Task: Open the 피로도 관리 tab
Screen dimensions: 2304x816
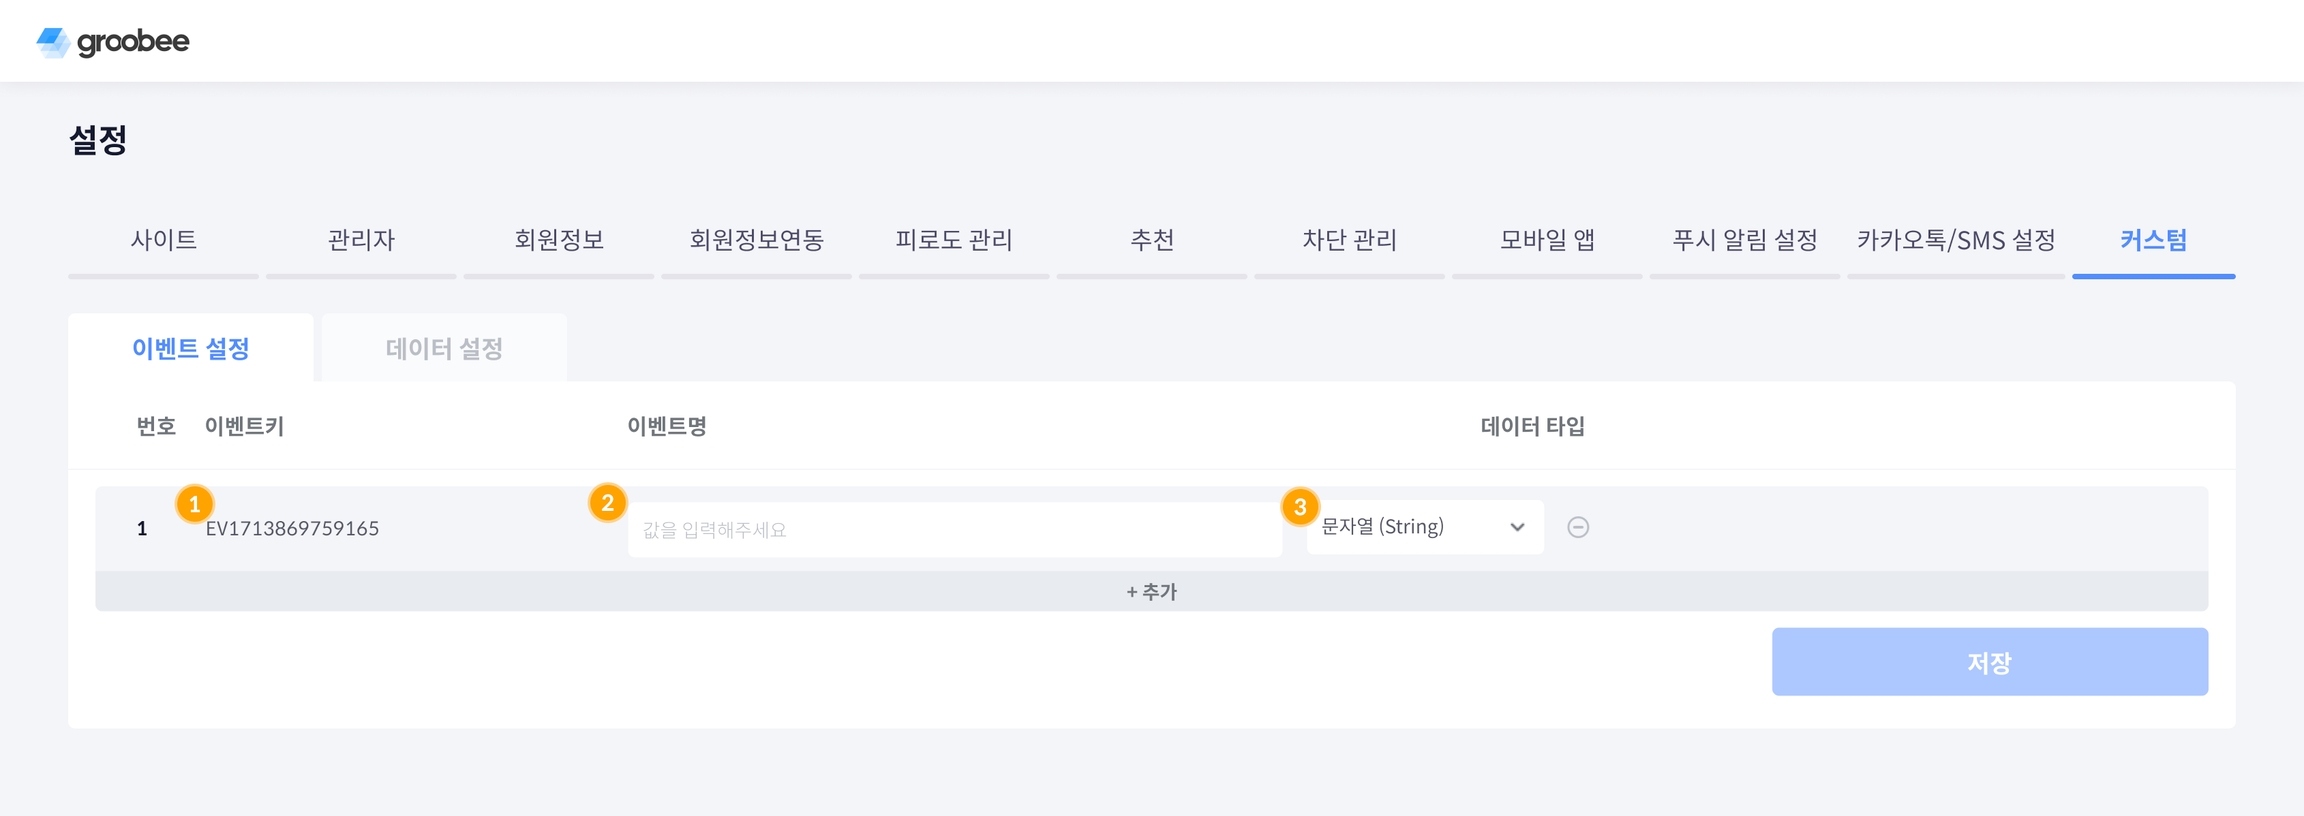Action: point(954,240)
